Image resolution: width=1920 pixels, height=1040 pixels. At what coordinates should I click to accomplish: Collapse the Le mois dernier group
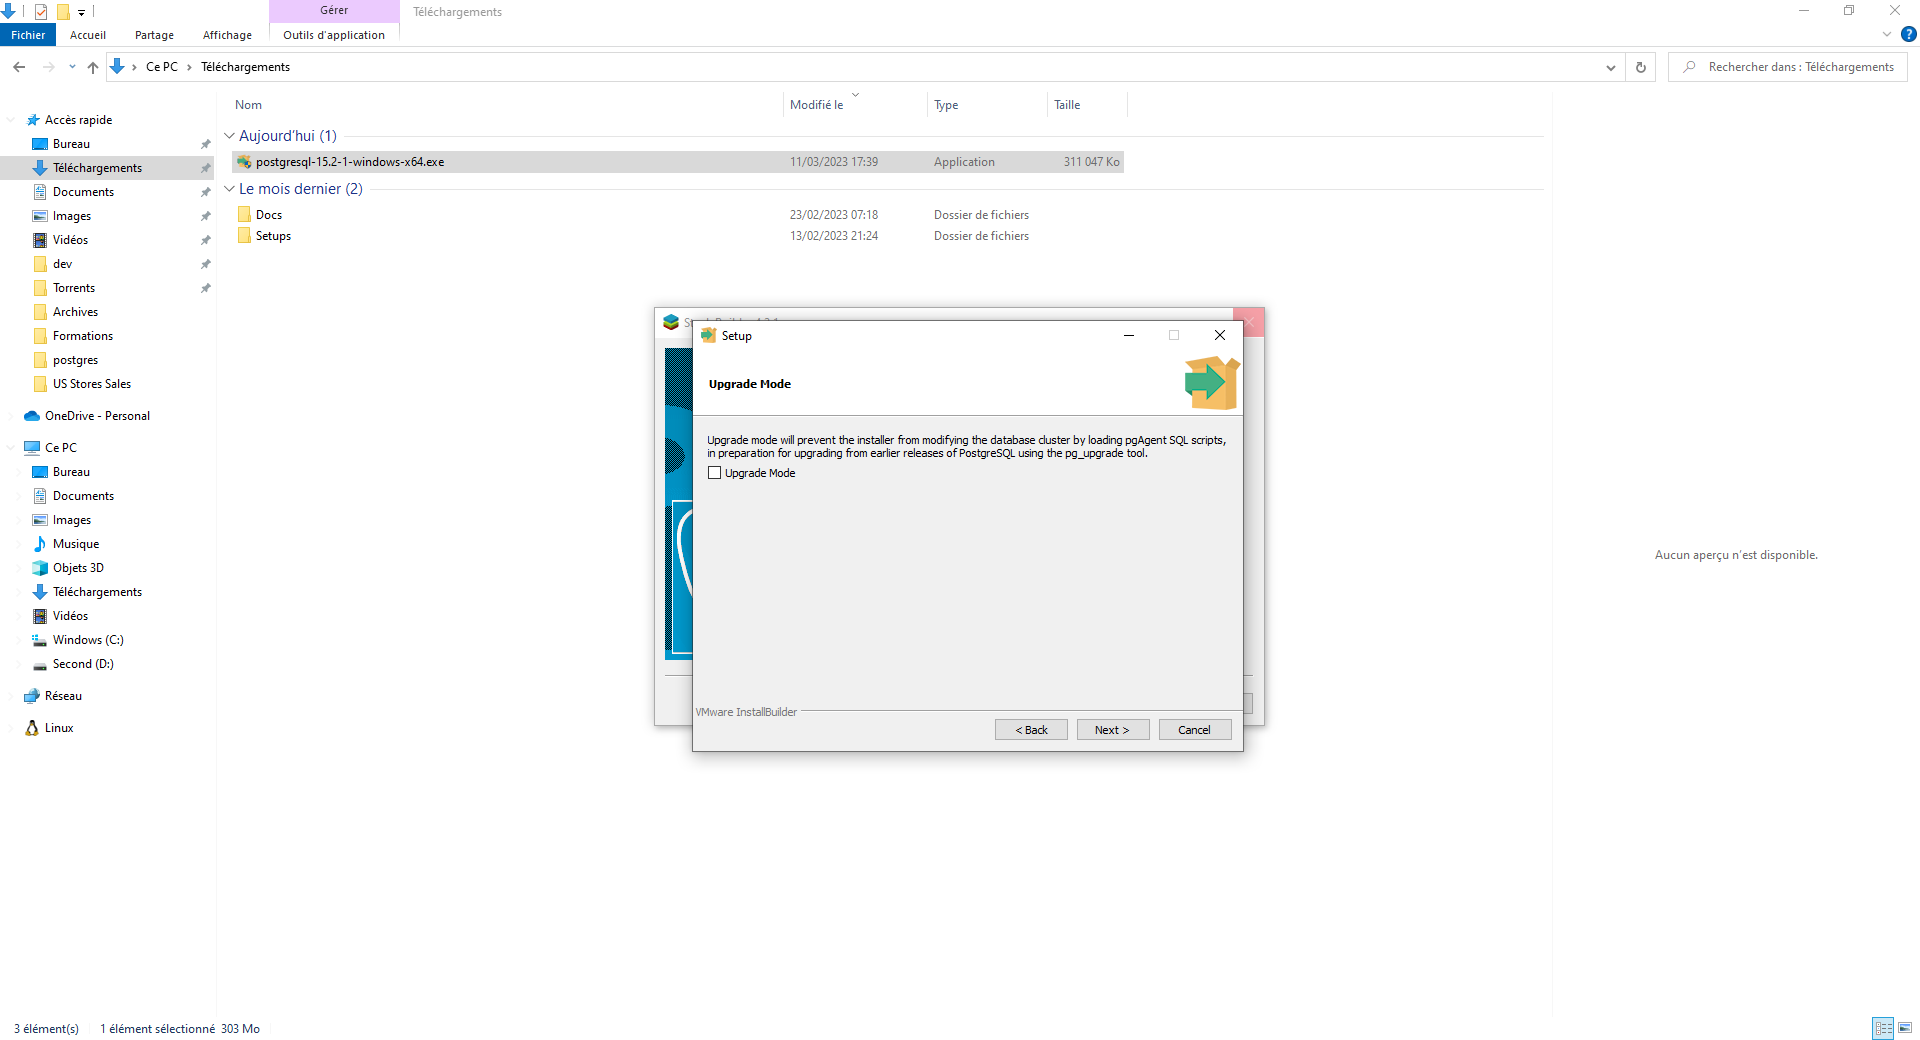coord(229,189)
